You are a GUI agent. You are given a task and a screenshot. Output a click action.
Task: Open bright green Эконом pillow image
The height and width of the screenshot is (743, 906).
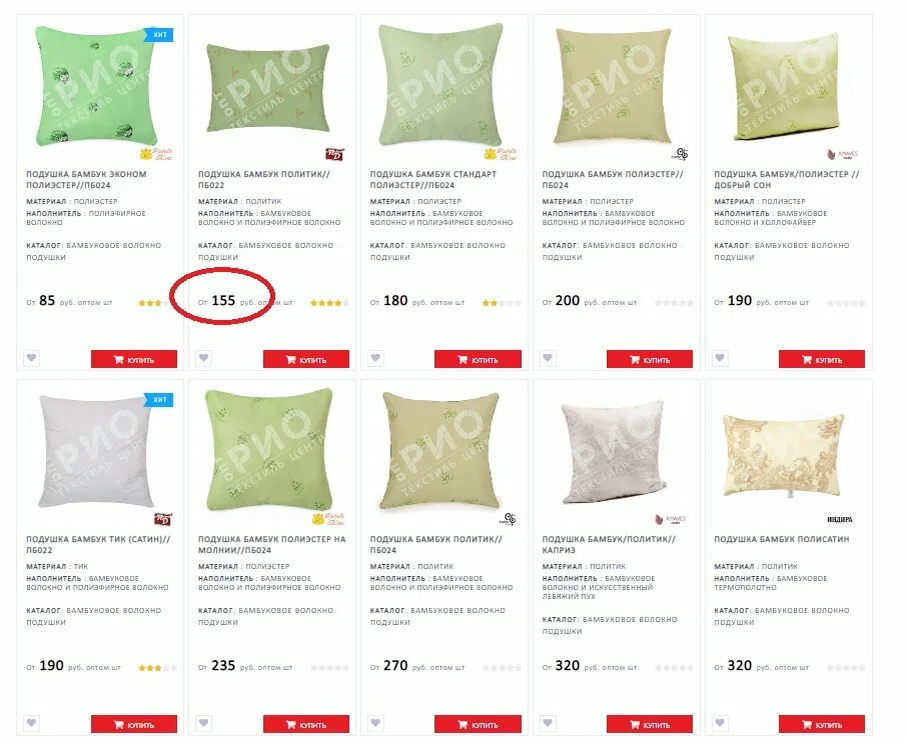click(x=97, y=87)
